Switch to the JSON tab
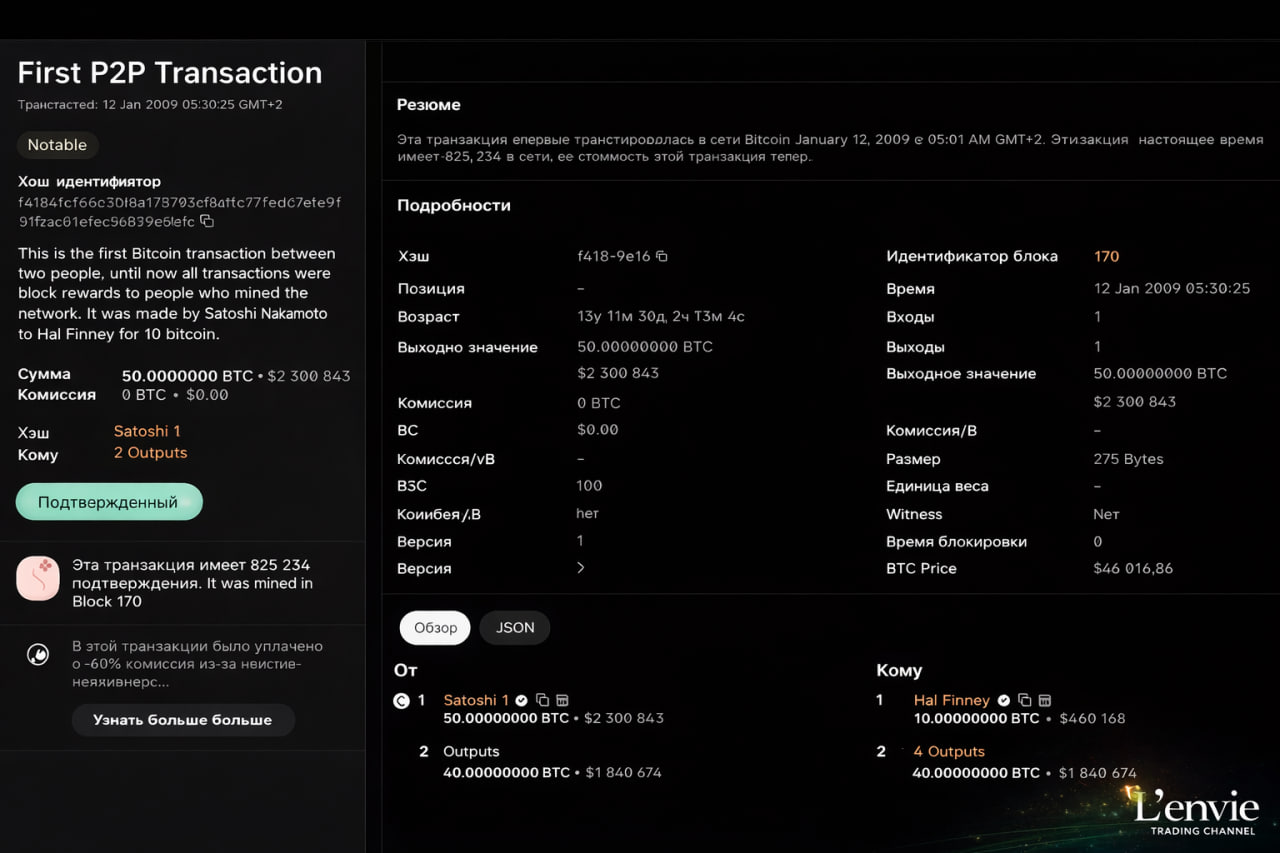 click(515, 628)
